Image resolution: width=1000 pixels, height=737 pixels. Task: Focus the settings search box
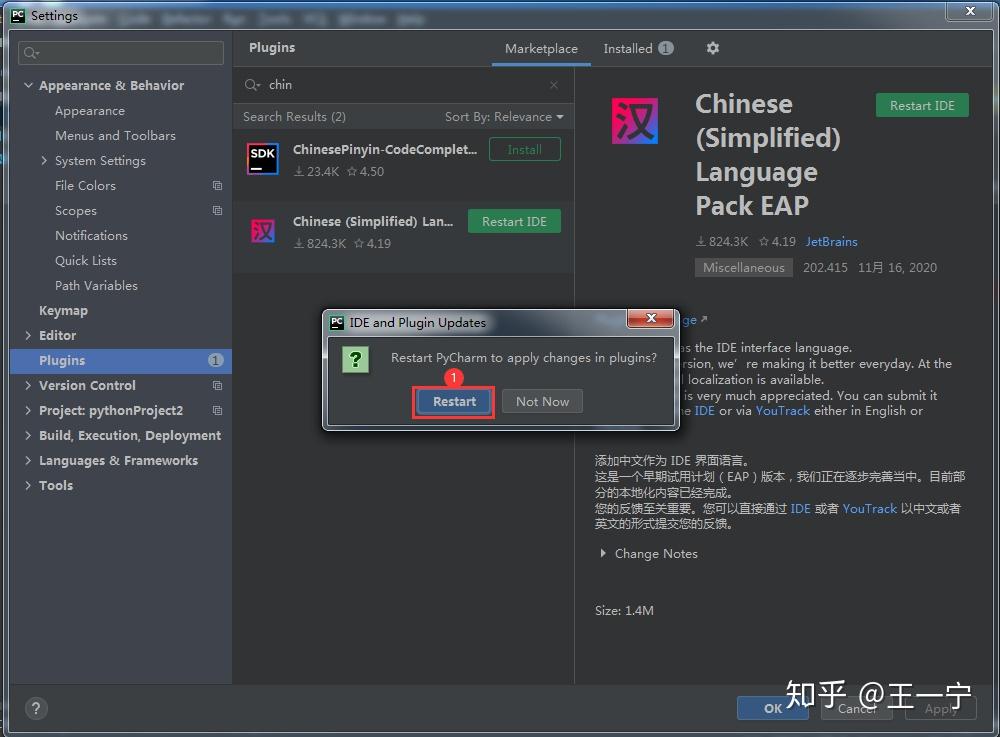point(121,52)
